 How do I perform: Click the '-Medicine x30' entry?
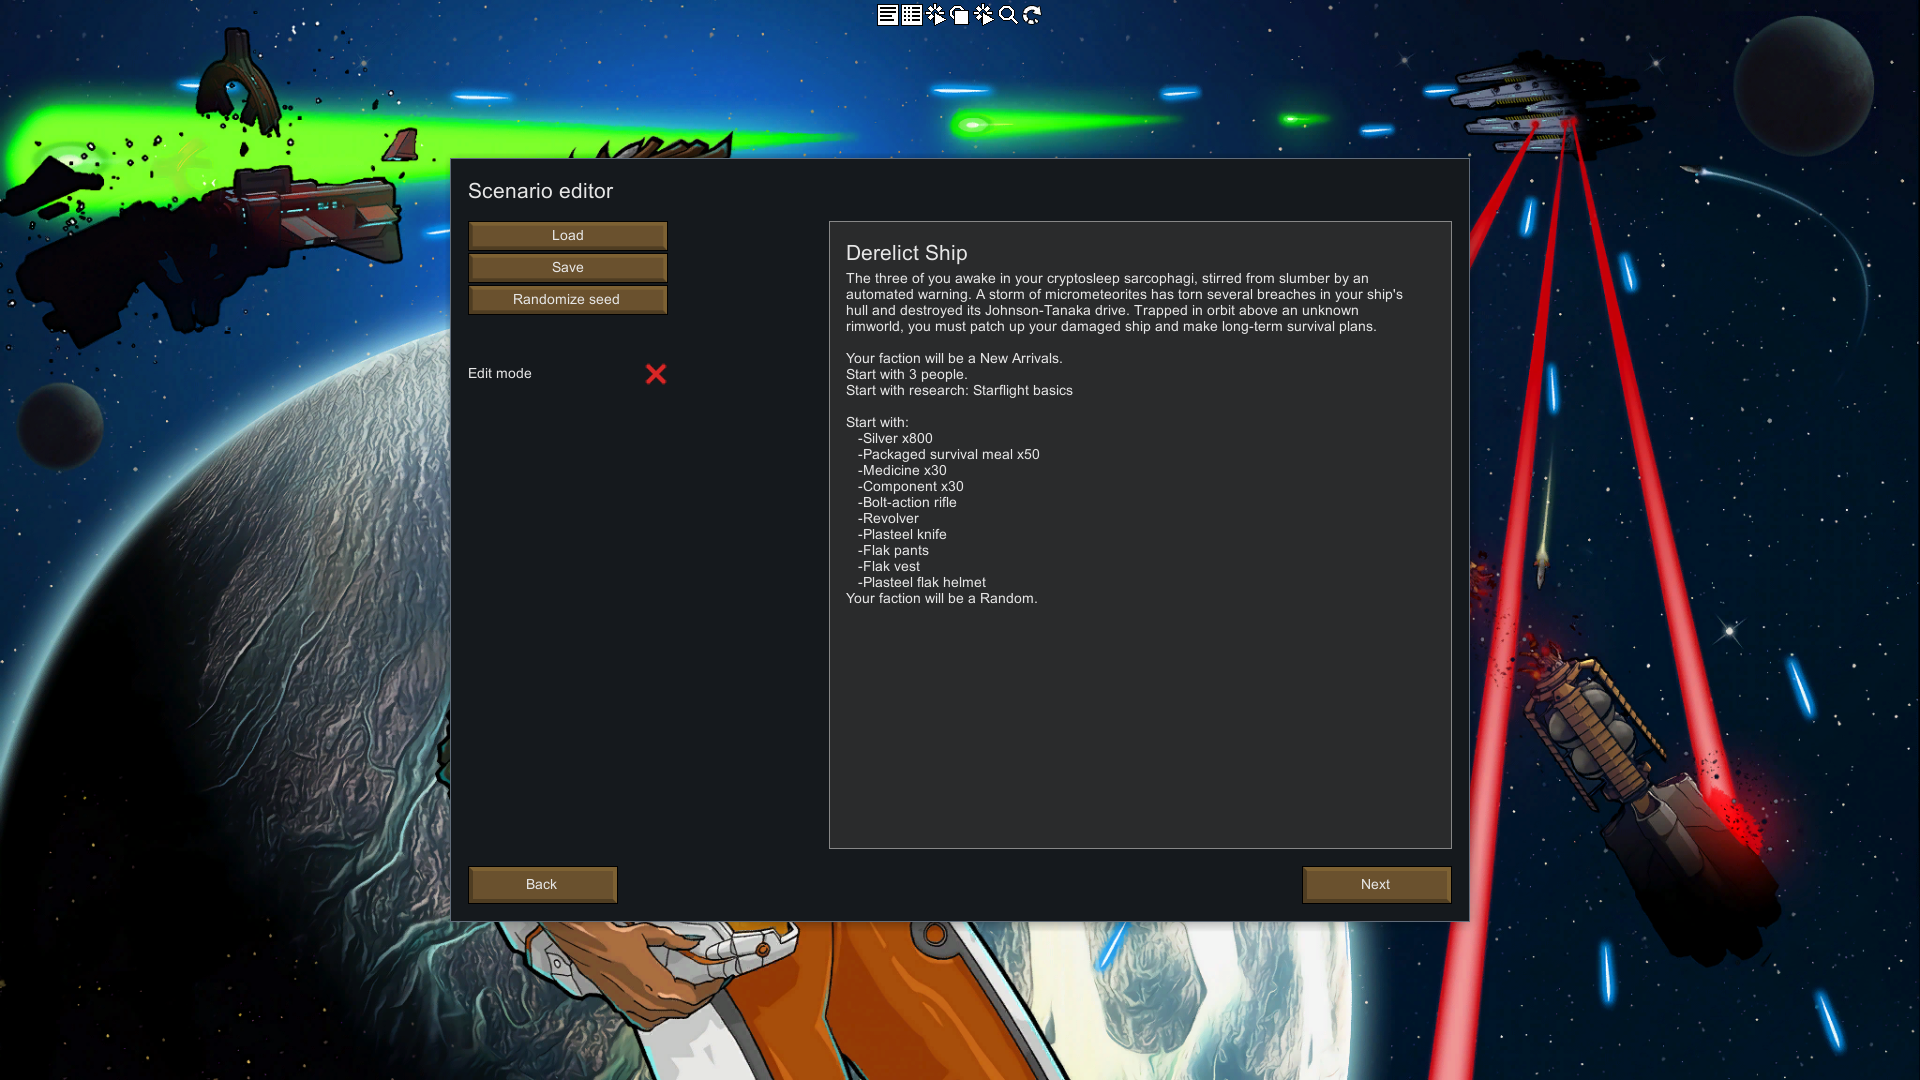(x=902, y=471)
